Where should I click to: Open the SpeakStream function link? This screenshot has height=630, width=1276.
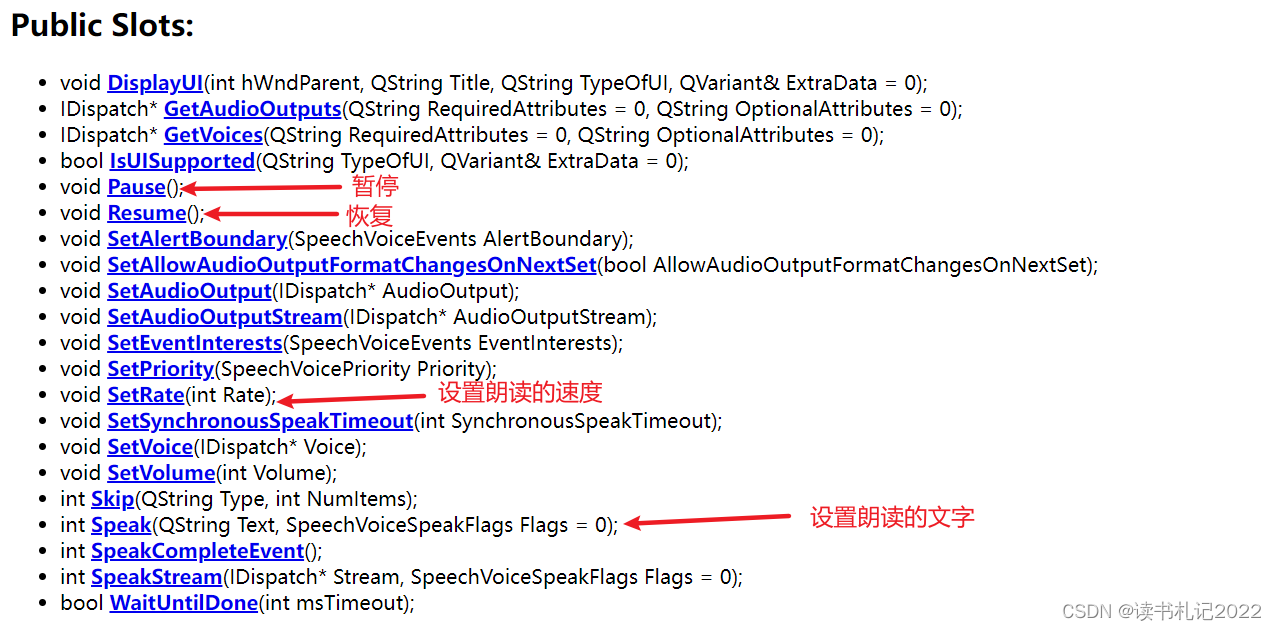156,576
